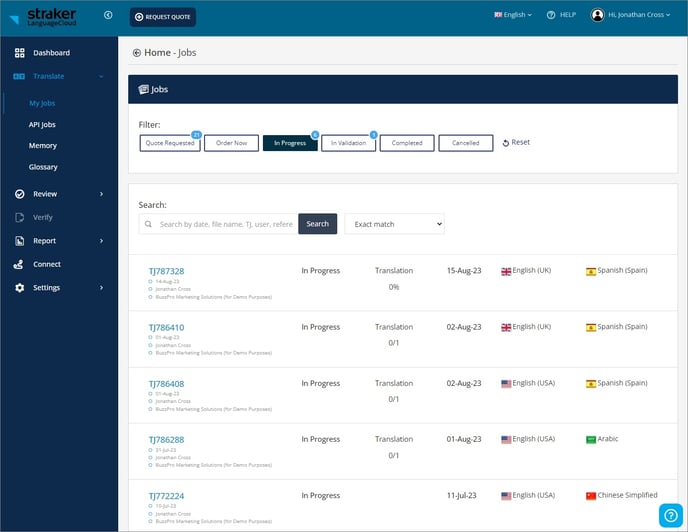Click the 15-Aug-23 date
The width and height of the screenshot is (688, 532).
coord(464,271)
